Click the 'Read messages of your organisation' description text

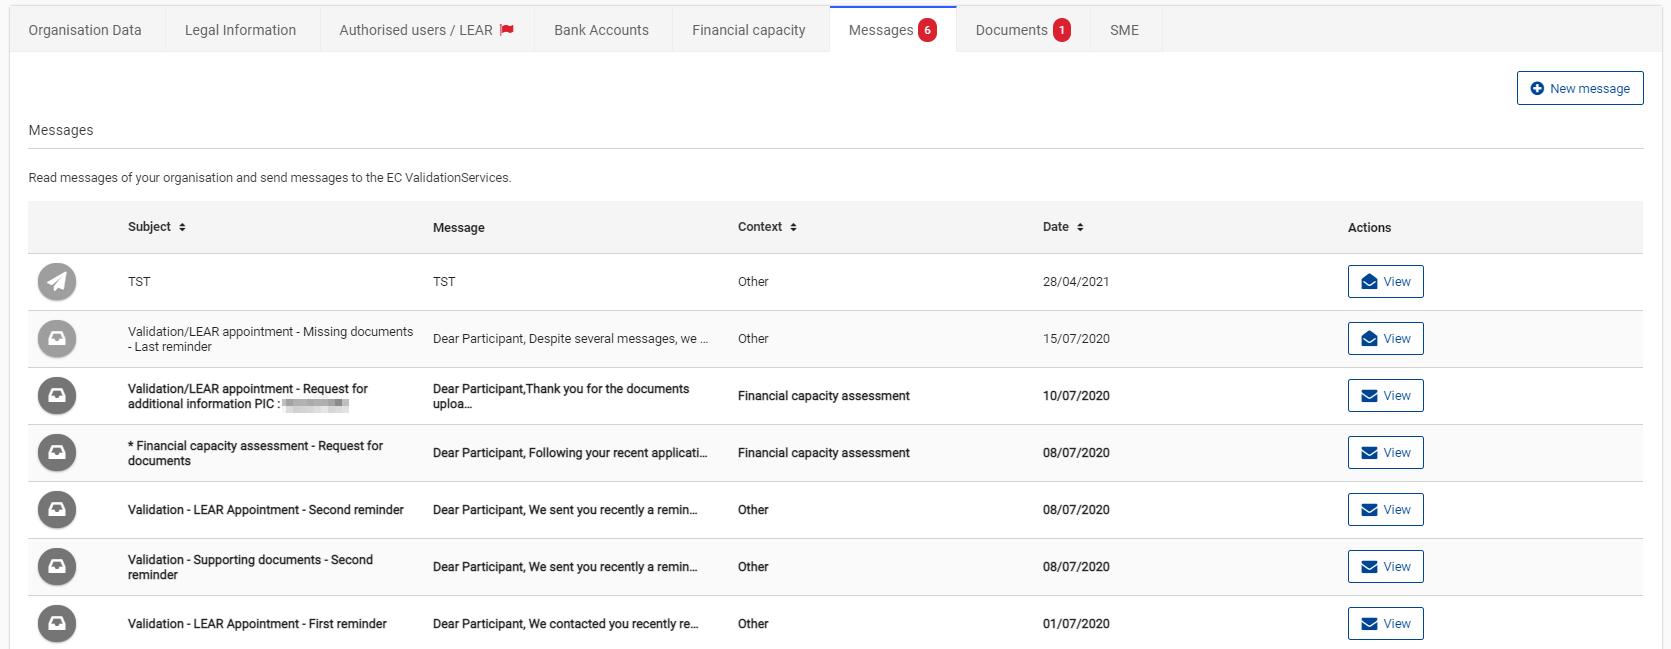click(270, 178)
